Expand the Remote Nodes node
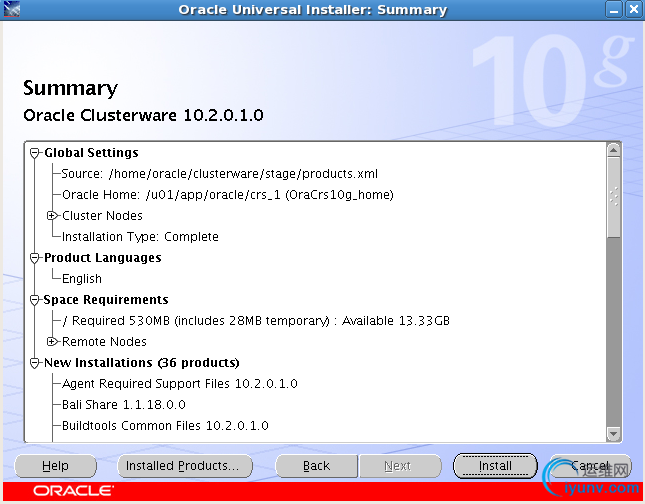This screenshot has height=504, width=645. click(x=51, y=341)
